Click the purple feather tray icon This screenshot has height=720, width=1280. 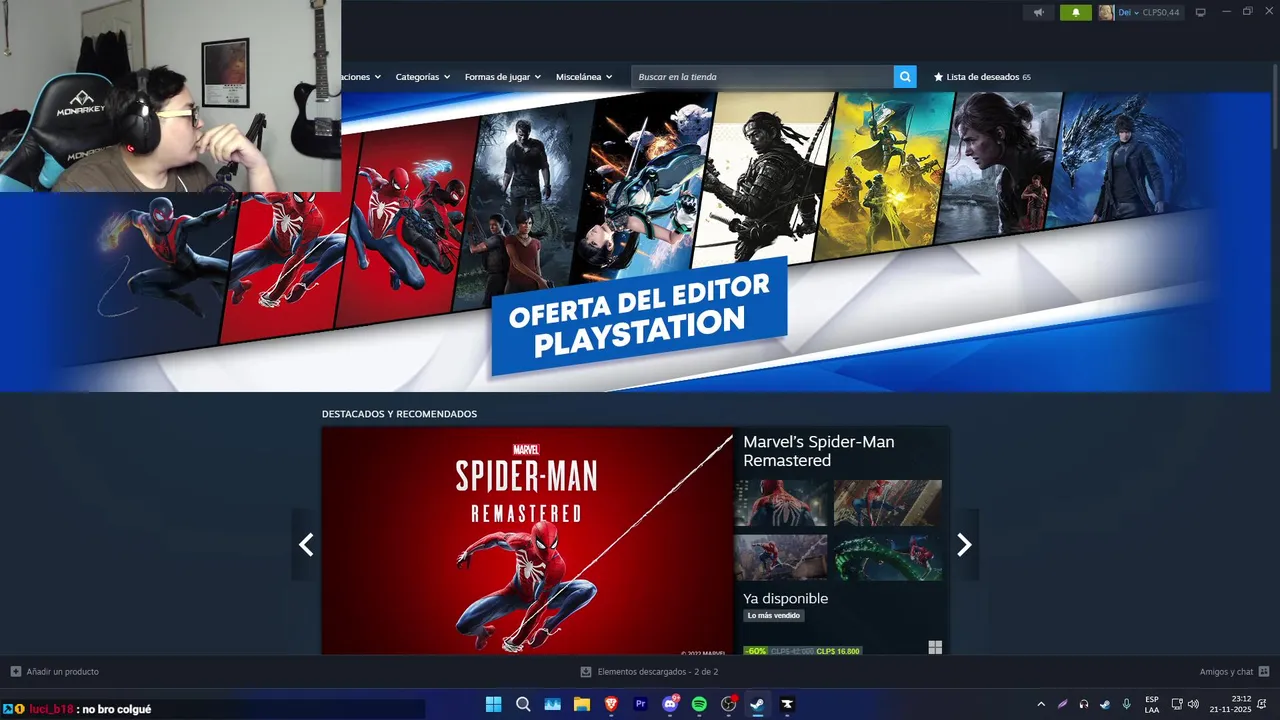pyautogui.click(x=1062, y=704)
